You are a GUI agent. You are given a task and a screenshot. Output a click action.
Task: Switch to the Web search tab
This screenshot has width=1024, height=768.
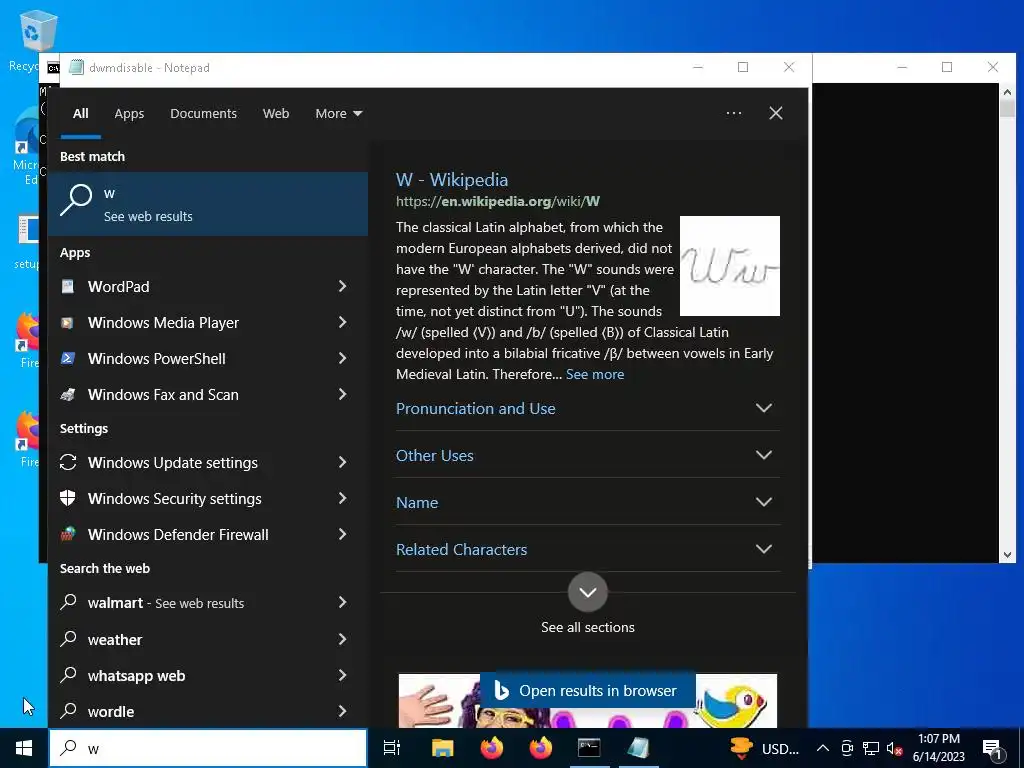[x=276, y=113]
